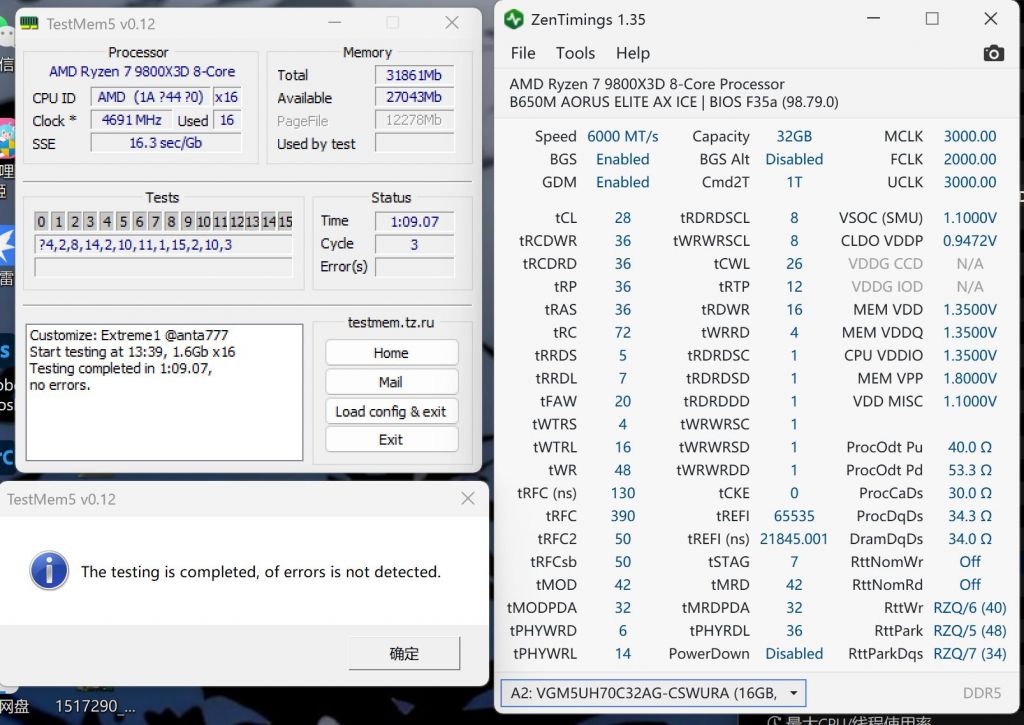This screenshot has height=725, width=1024.
Task: Expand the A2 memory module dropdown
Action: [795, 693]
